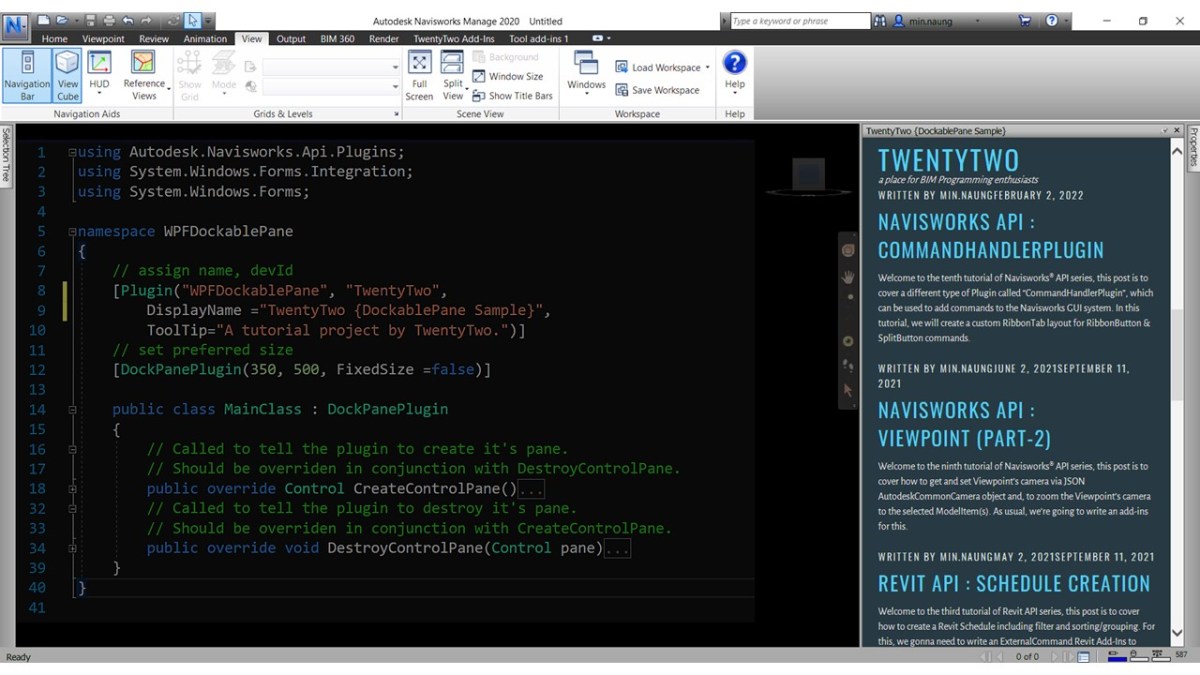Open the title bar help dropdown arrow
Screen dimensions: 1200x675
click(1068, 21)
